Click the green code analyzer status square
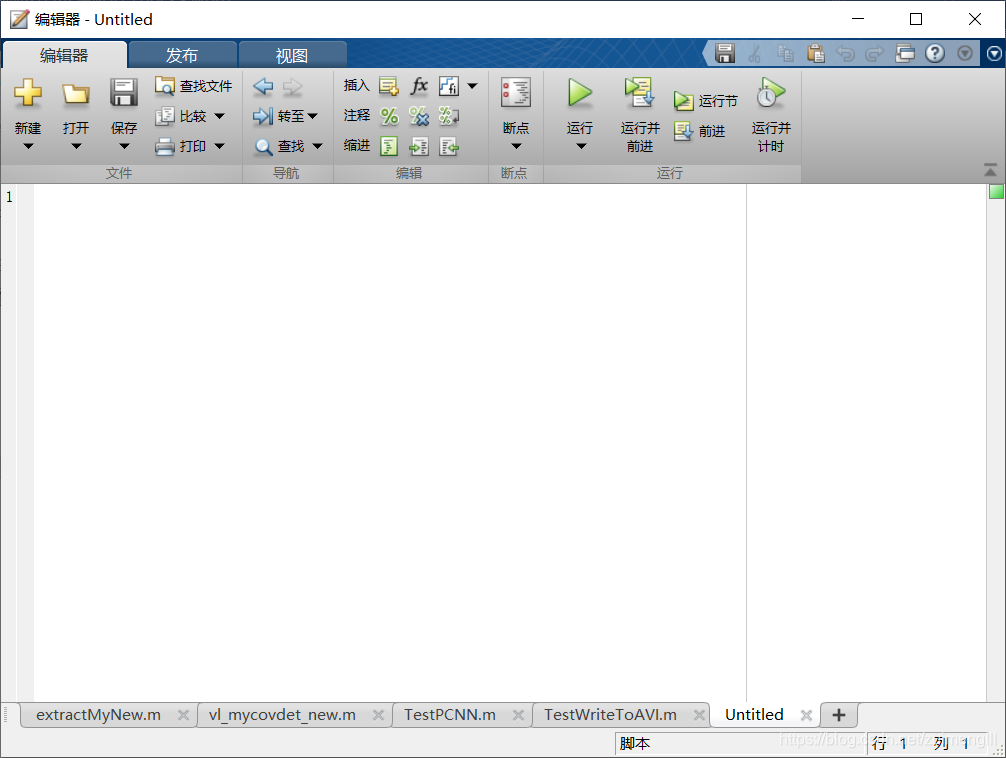Screen dimensions: 1006x758 (x=996, y=192)
